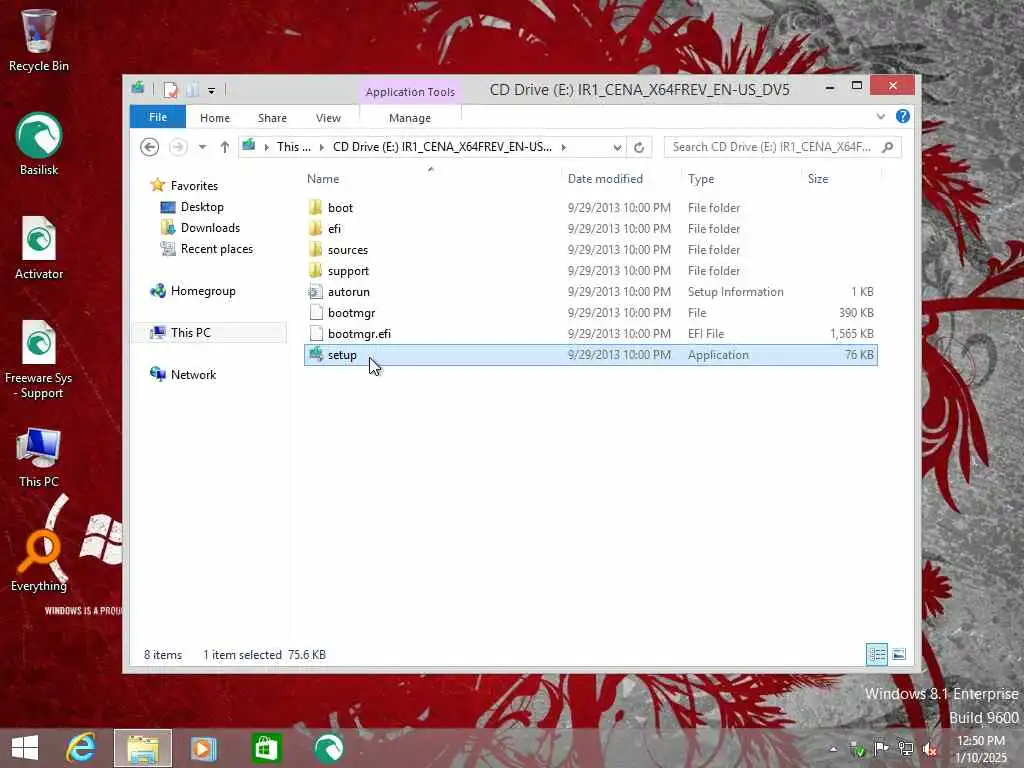Viewport: 1024px width, 768px height.
Task: Open Windows Store from taskbar
Action: (266, 748)
